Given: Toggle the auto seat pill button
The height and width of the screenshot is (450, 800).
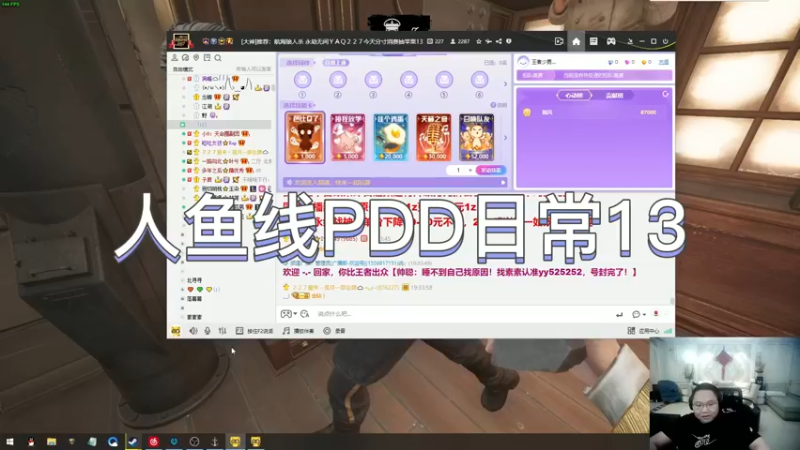Looking at the screenshot, I should pos(336,63).
